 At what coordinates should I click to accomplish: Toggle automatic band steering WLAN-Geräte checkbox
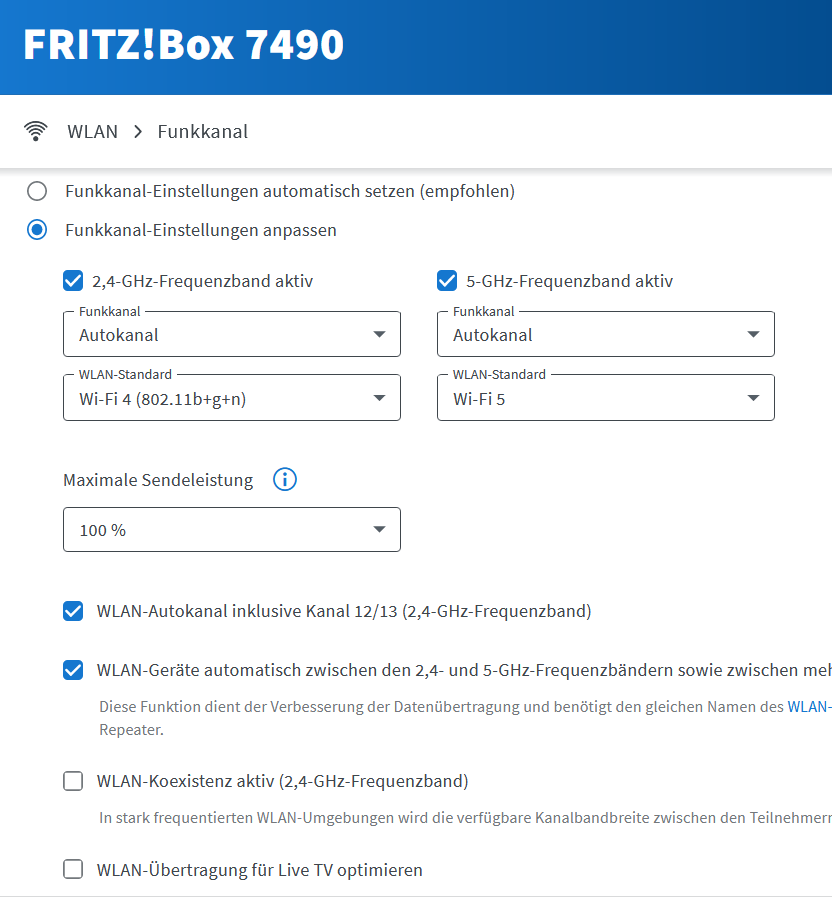pyautogui.click(x=73, y=670)
